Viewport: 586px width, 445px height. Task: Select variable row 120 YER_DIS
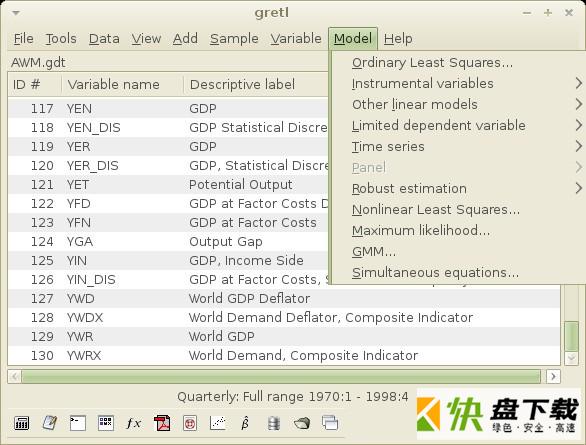(168, 166)
